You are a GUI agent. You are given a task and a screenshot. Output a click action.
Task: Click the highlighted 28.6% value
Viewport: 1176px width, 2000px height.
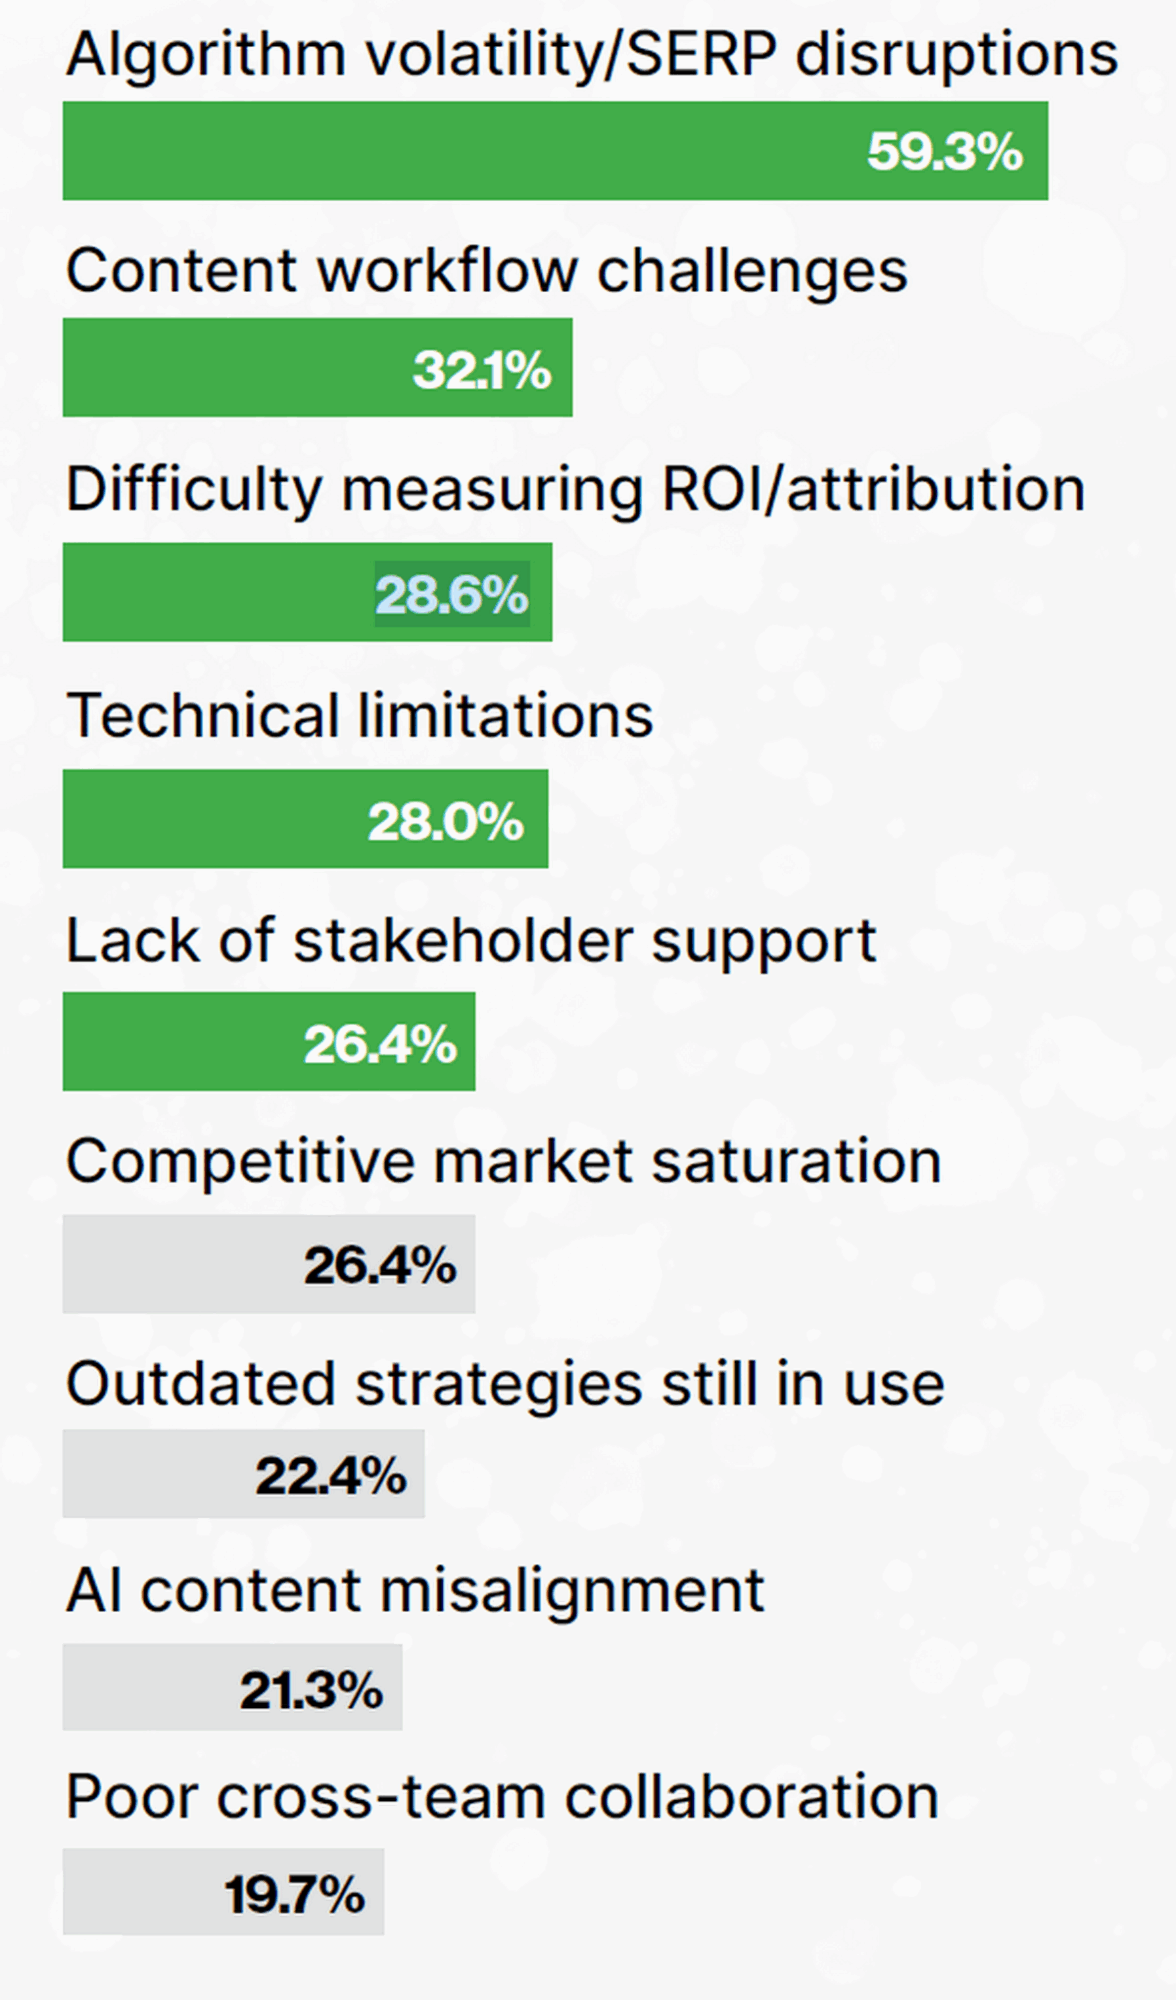(x=452, y=595)
